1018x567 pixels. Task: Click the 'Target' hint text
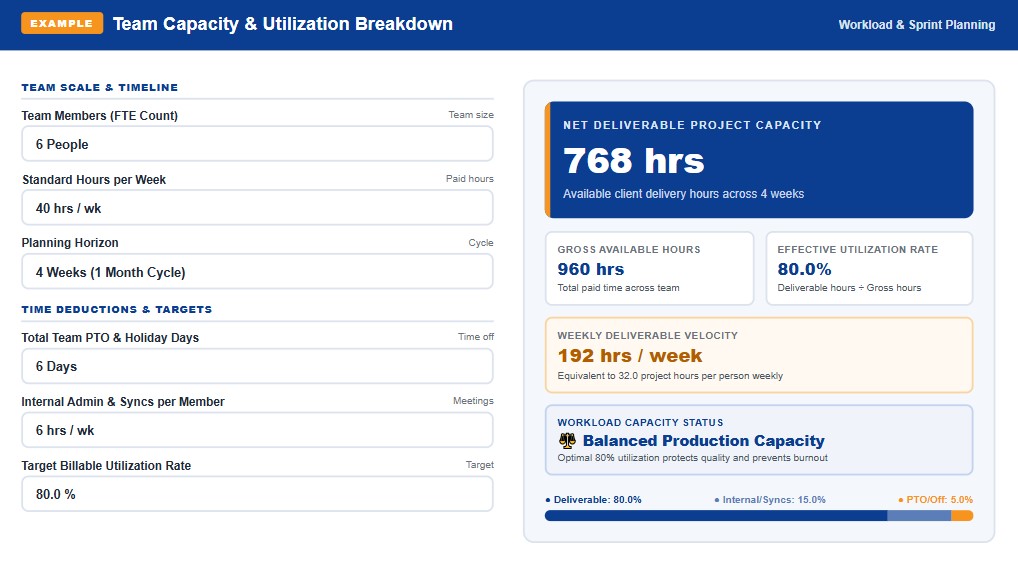click(480, 464)
